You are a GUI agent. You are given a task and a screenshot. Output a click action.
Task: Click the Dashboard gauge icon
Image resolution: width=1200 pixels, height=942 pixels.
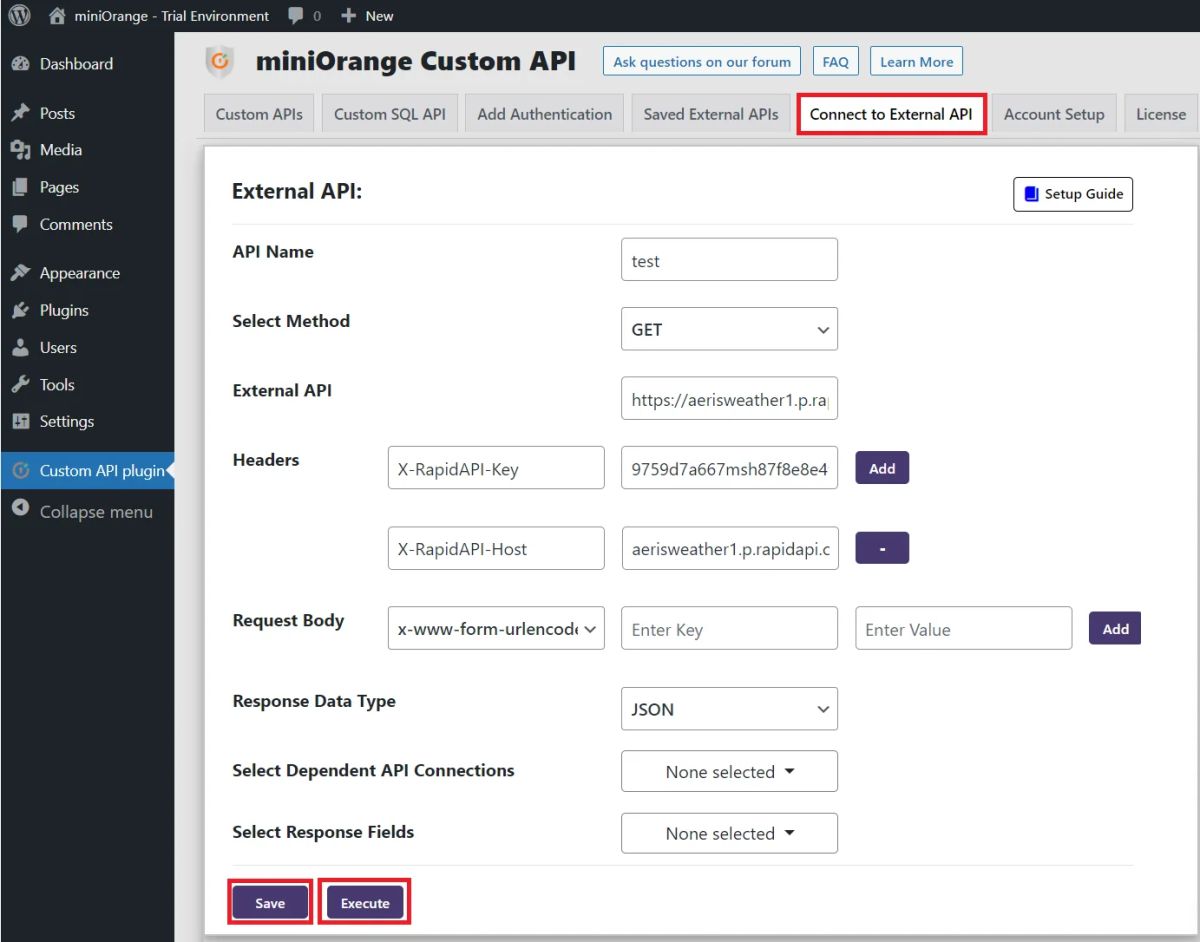20,64
